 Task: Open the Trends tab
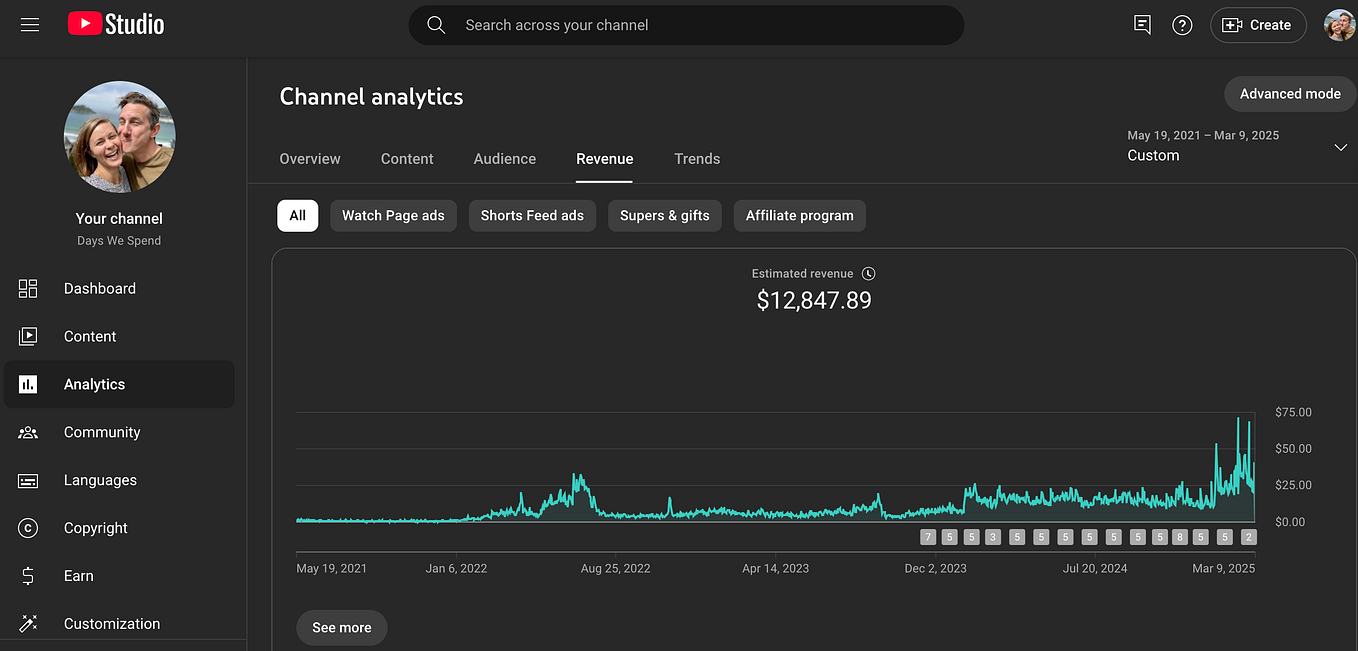[697, 158]
